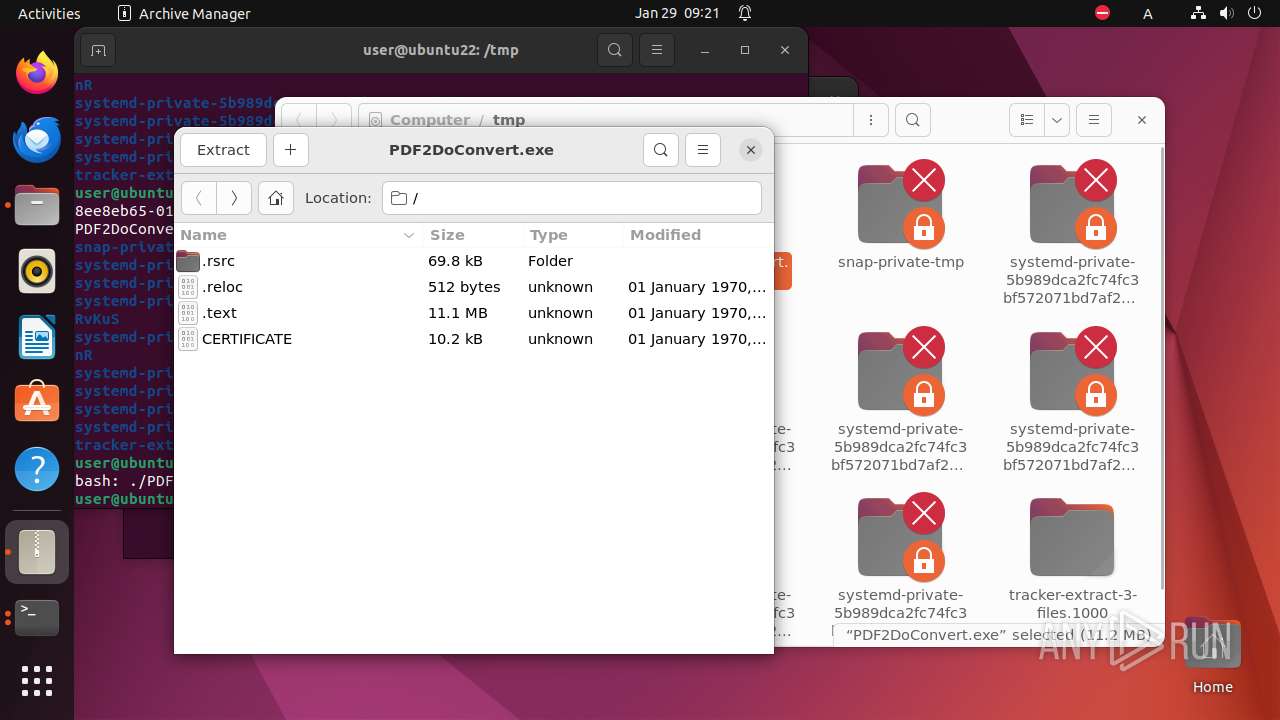Image resolution: width=1280 pixels, height=720 pixels.
Task: Open Files window path options menu
Action: (x=871, y=120)
